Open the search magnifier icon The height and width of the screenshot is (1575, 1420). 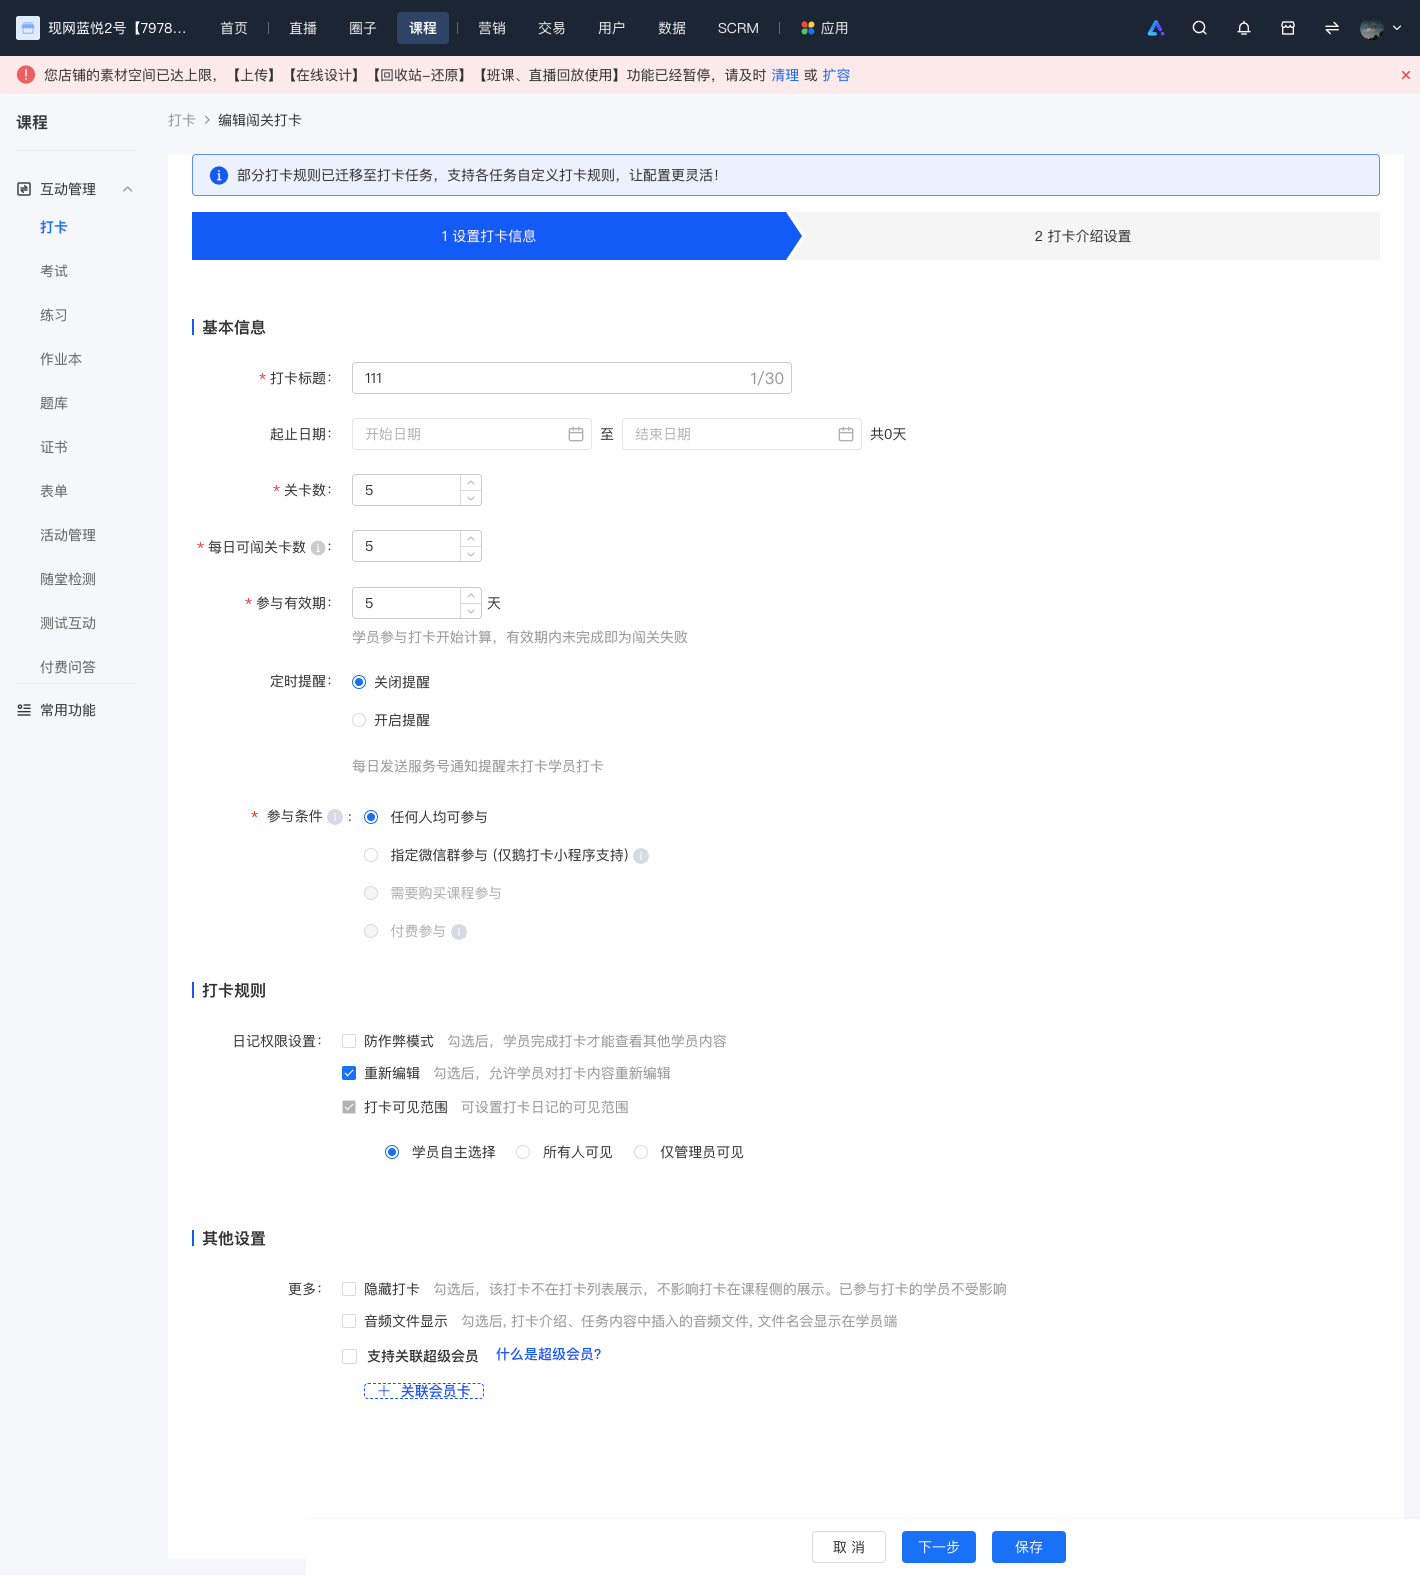(1200, 28)
